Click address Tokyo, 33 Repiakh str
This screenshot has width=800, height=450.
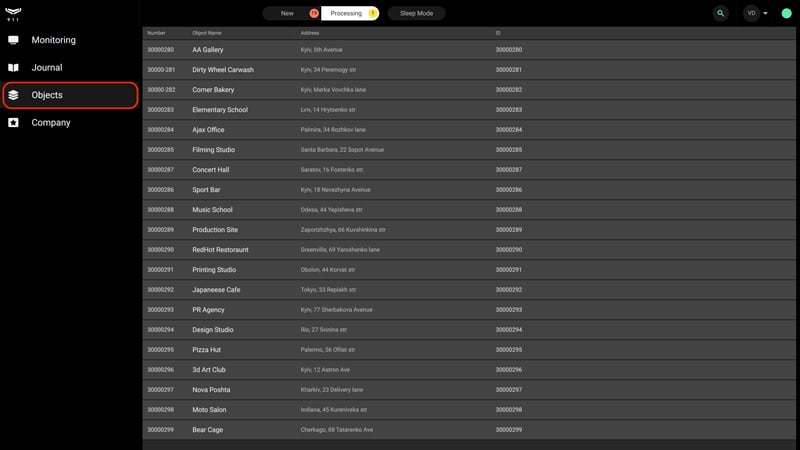328,289
